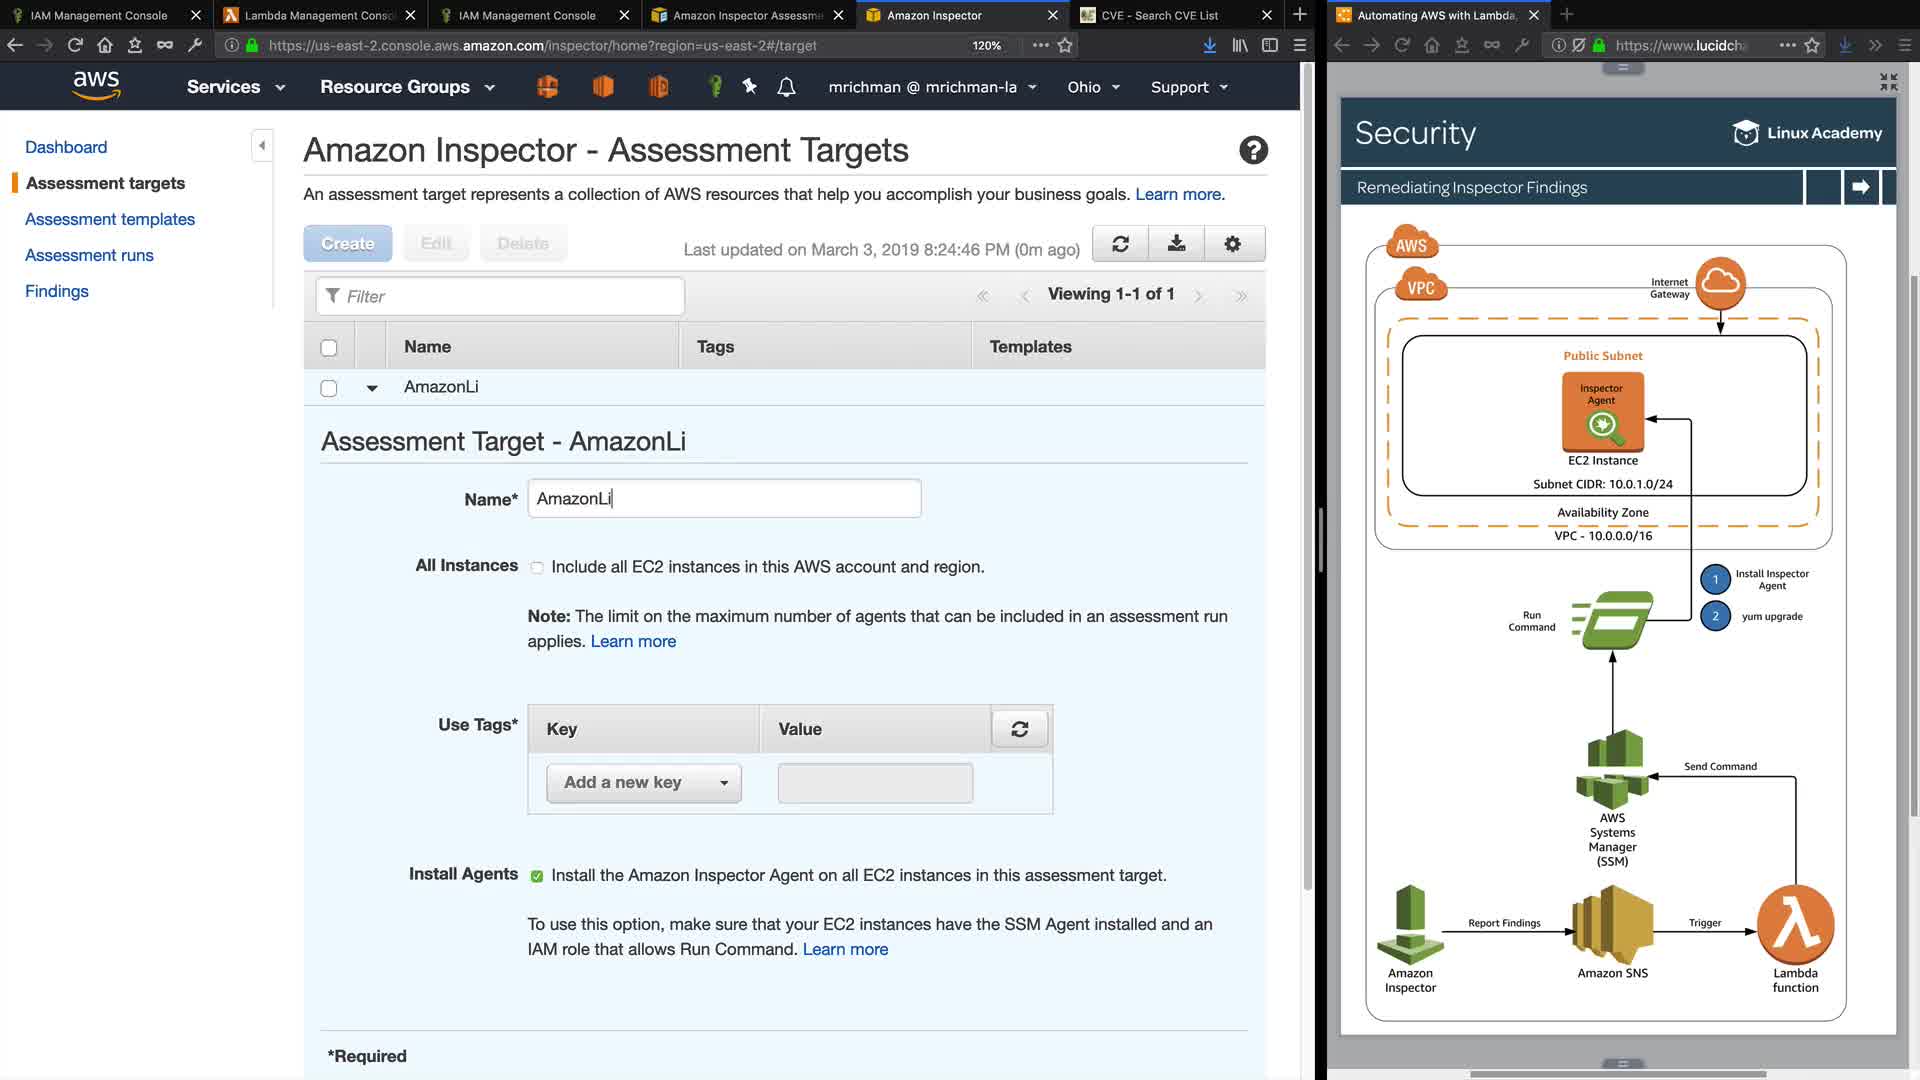Click the AWS logo home icon
Viewport: 1920px width, 1080px height.
96,86
